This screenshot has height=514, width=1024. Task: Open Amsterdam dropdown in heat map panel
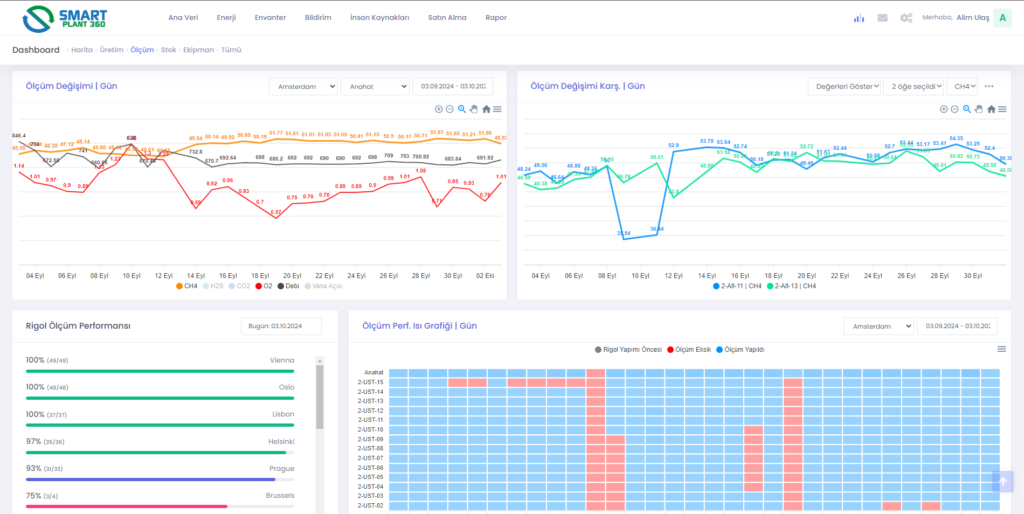click(878, 326)
